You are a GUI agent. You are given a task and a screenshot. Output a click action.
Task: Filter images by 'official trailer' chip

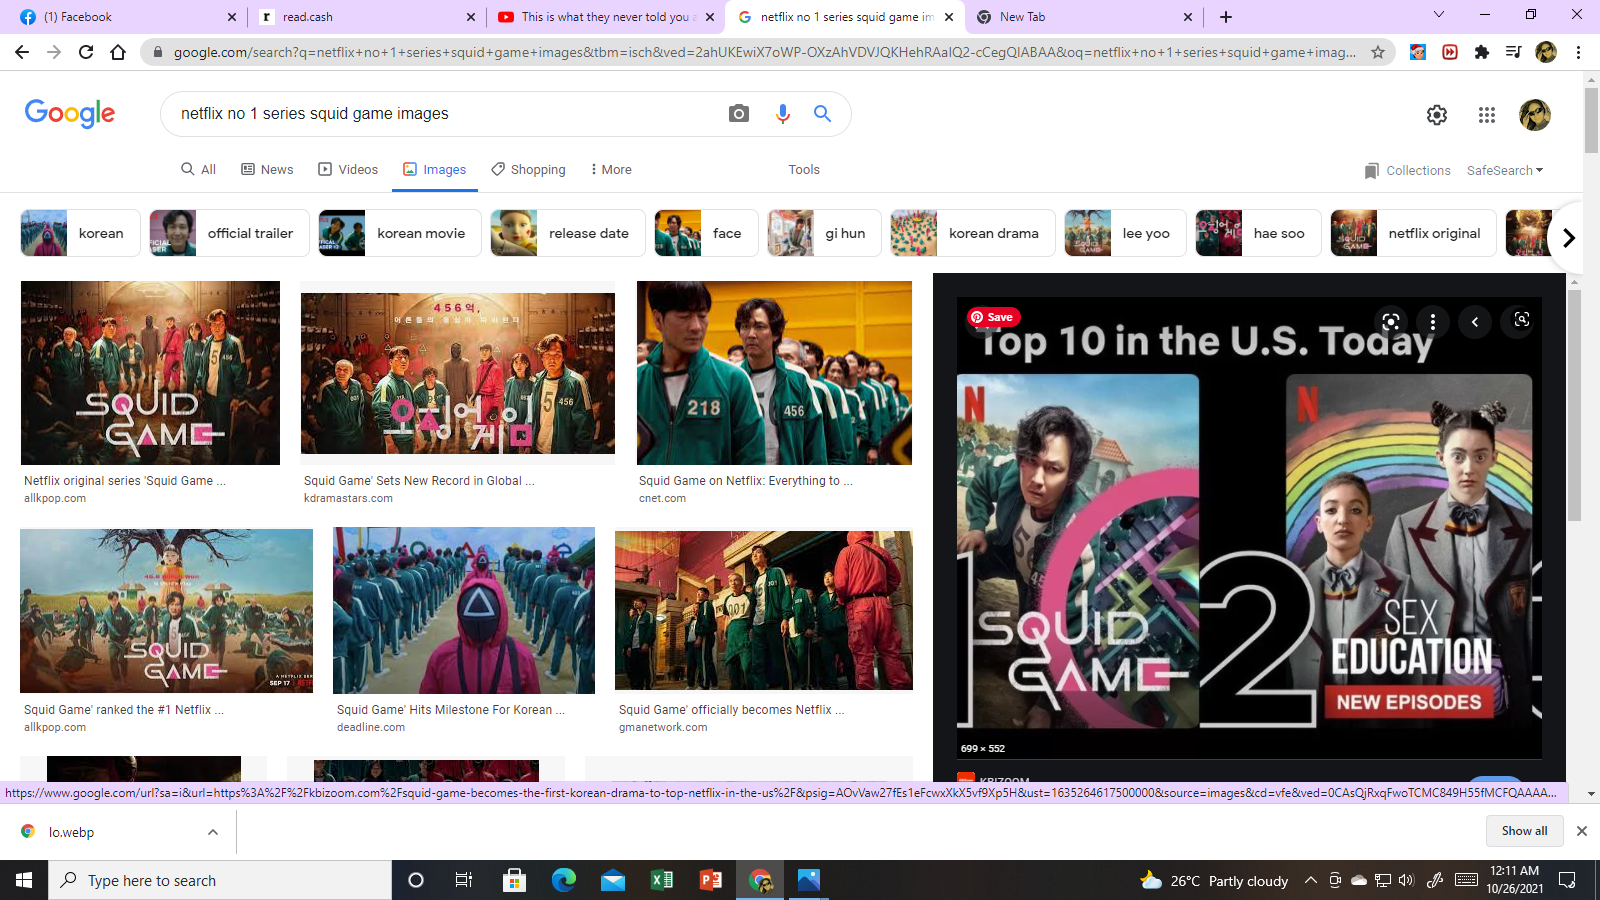coord(229,233)
